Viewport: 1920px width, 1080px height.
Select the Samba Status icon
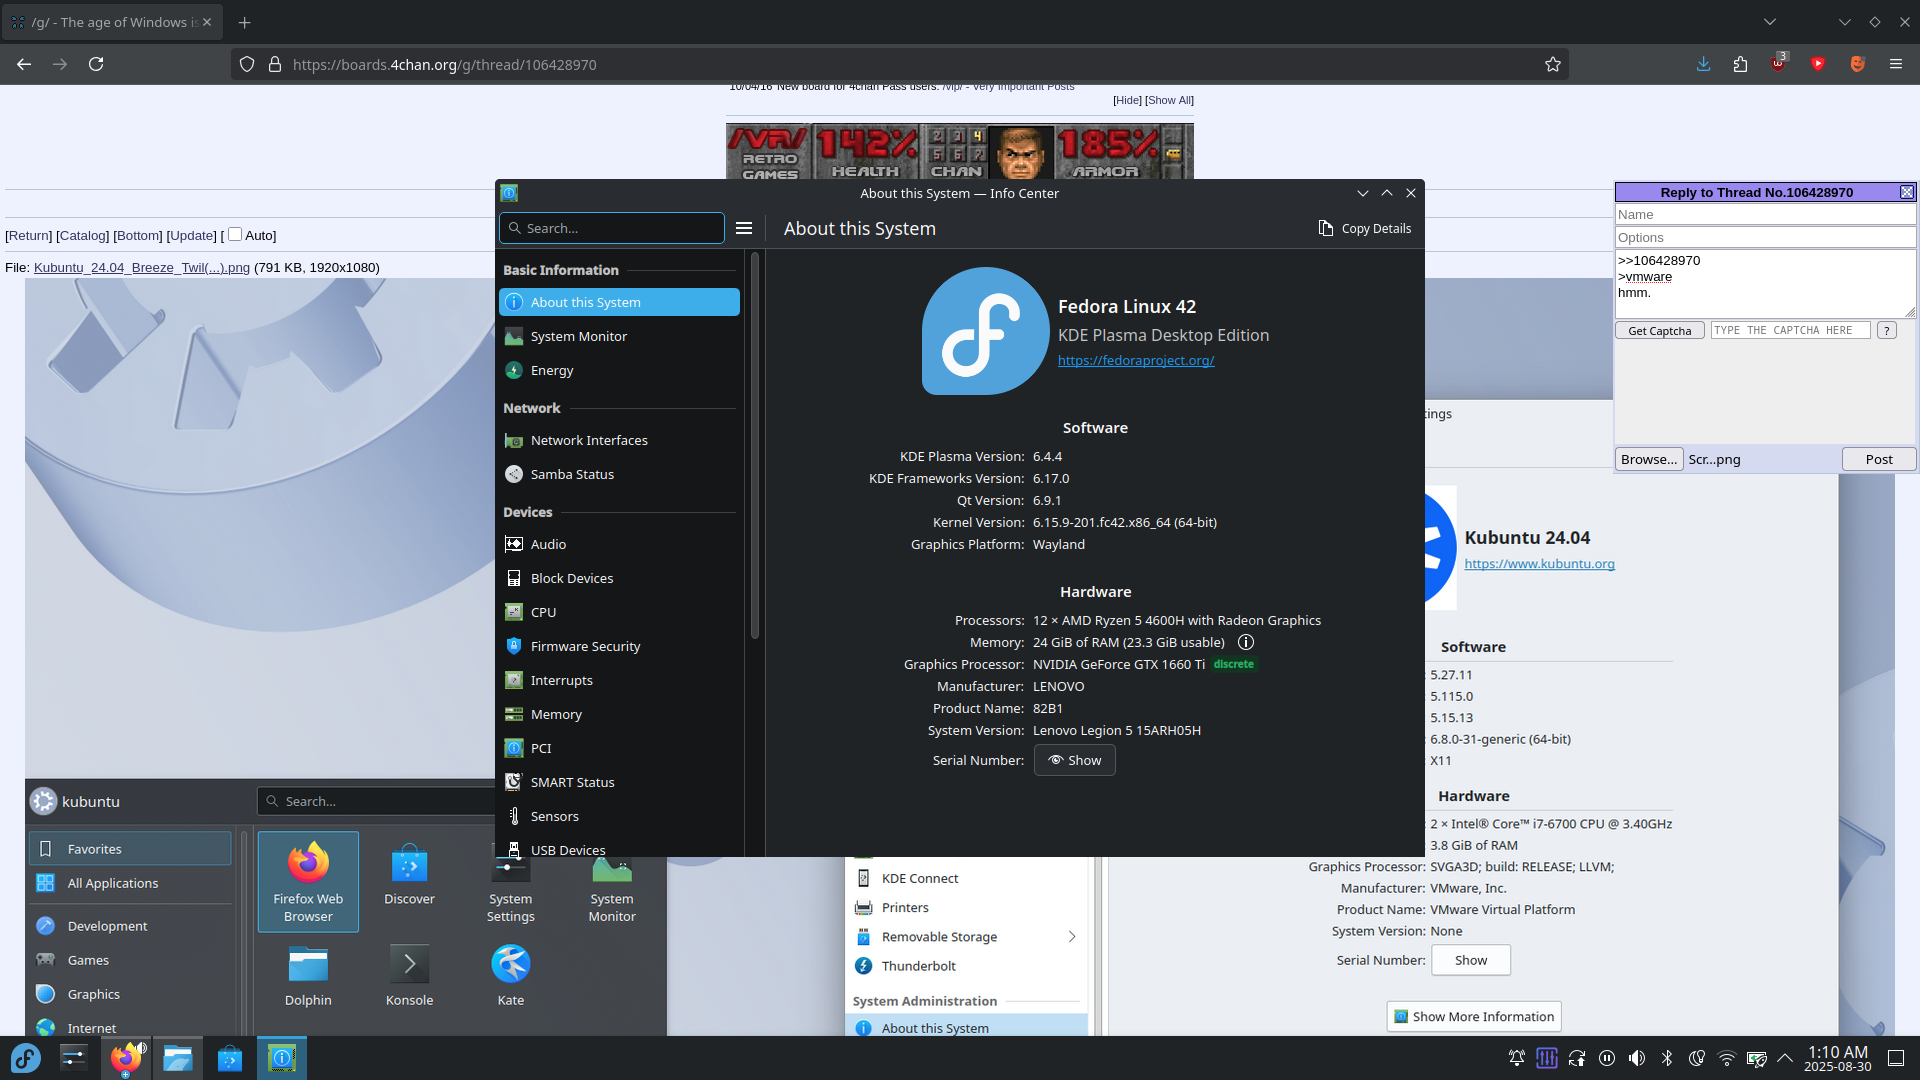tap(513, 474)
